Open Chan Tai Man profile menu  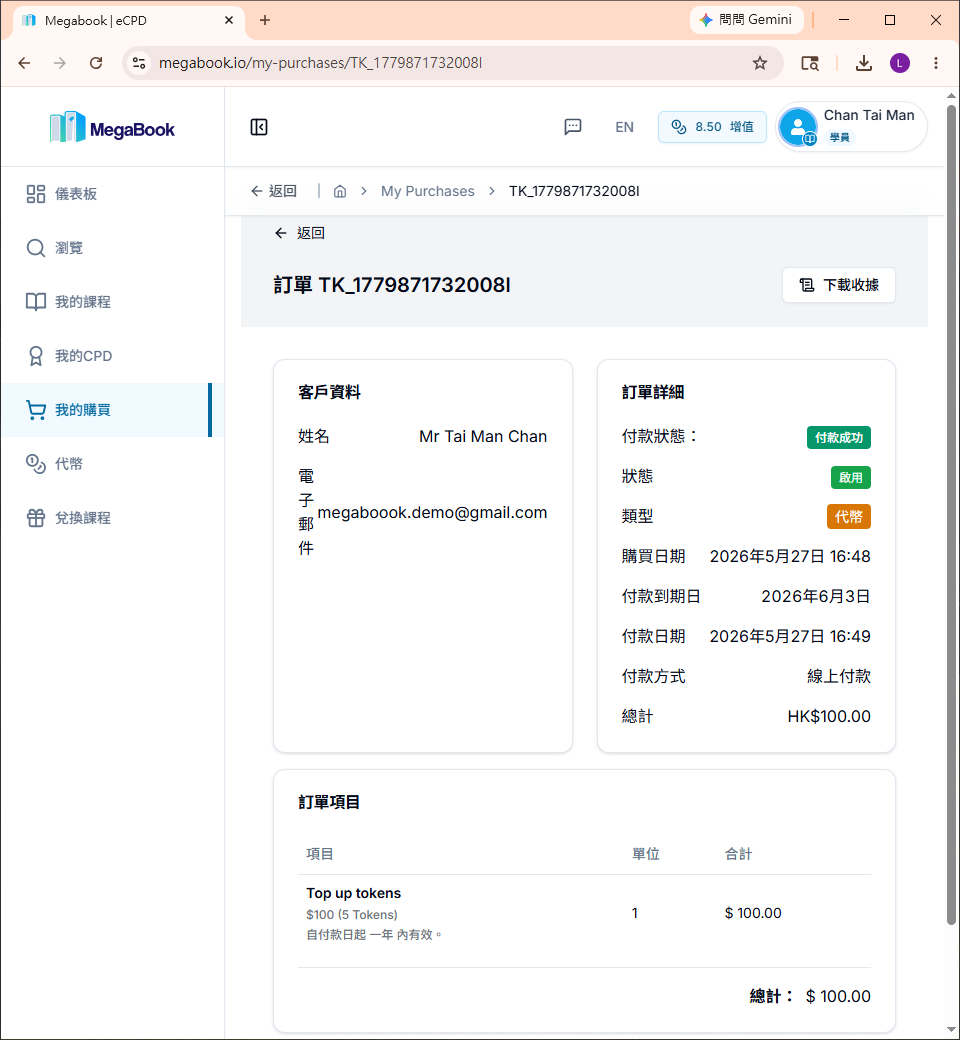point(852,127)
